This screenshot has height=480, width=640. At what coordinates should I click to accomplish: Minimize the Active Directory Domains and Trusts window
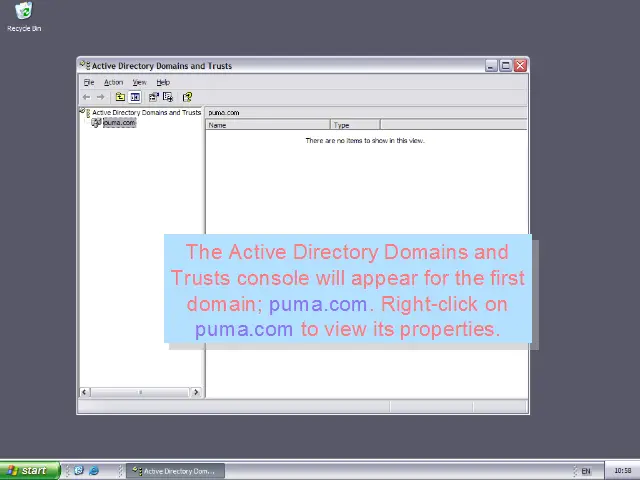pos(491,66)
